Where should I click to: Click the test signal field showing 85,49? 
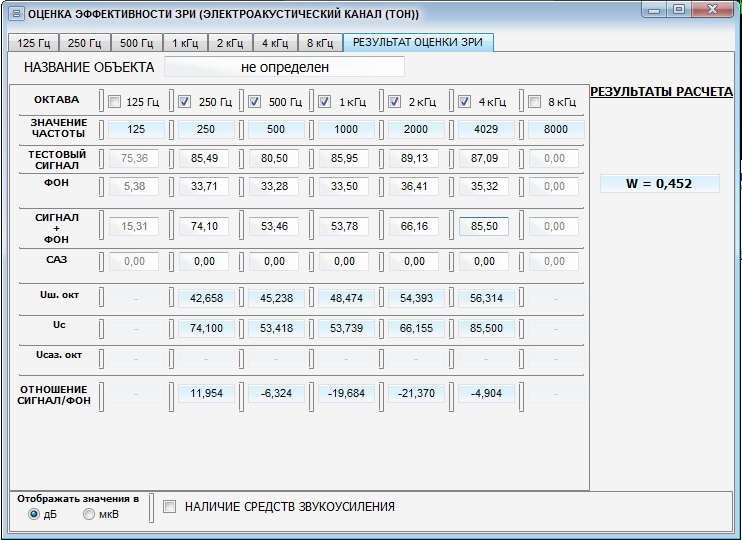205,158
